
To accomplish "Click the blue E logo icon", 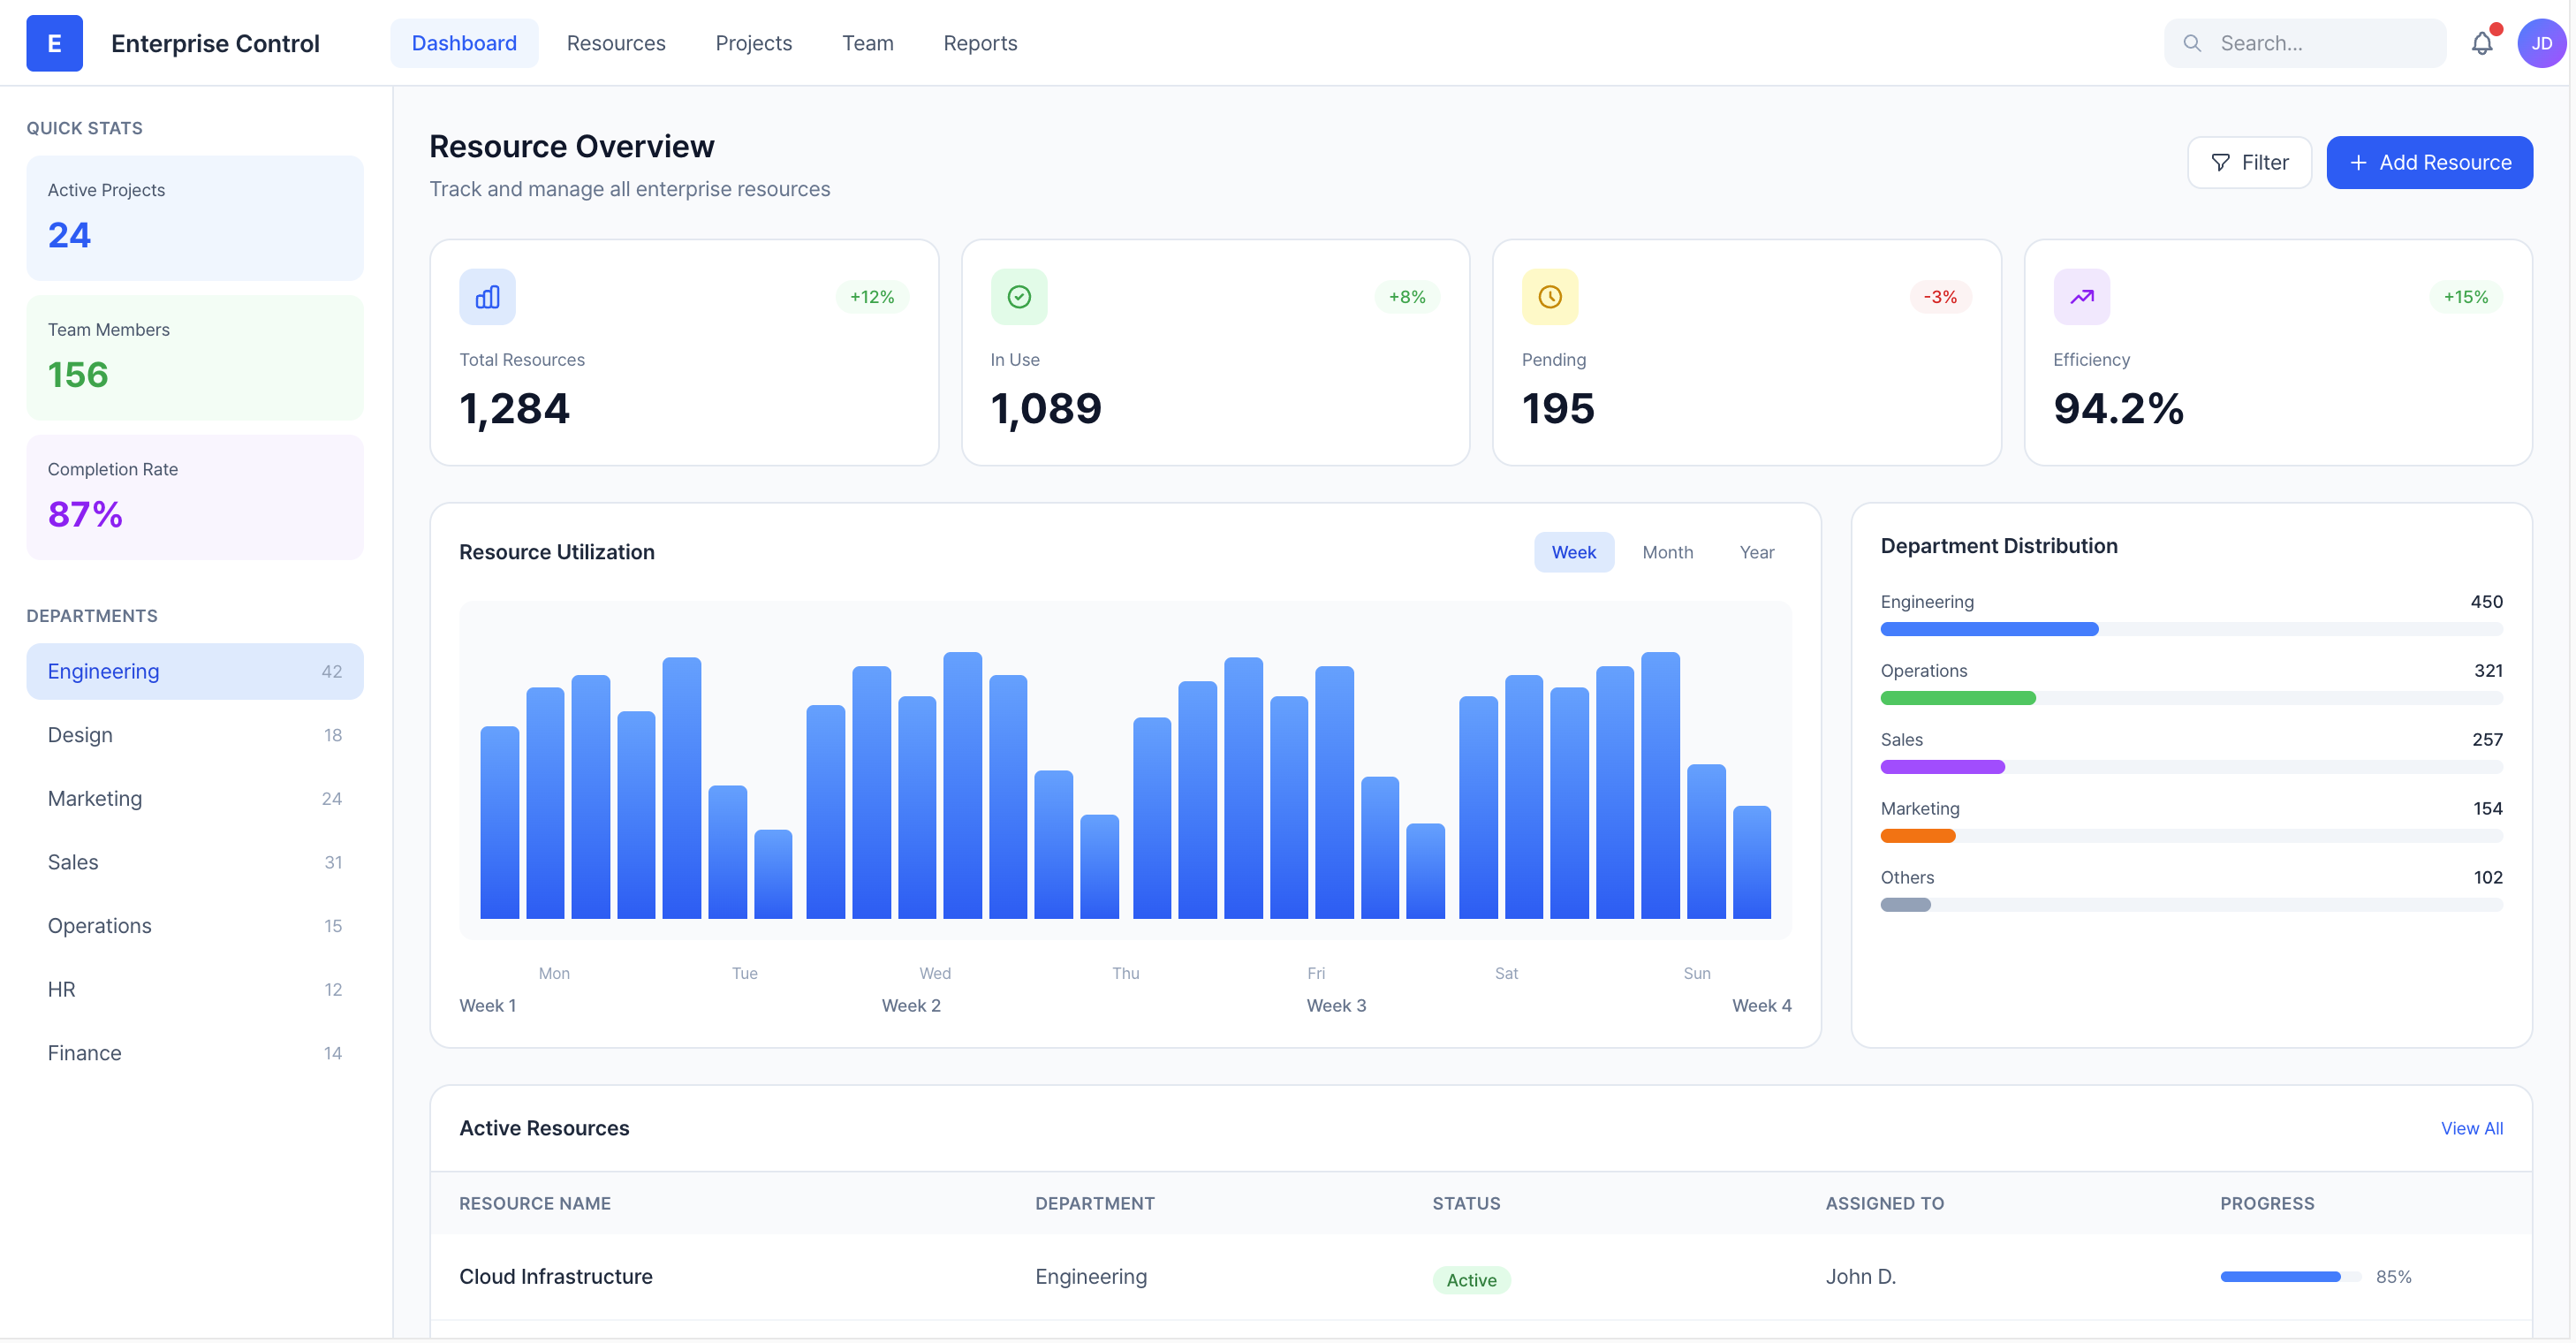I will (54, 43).
